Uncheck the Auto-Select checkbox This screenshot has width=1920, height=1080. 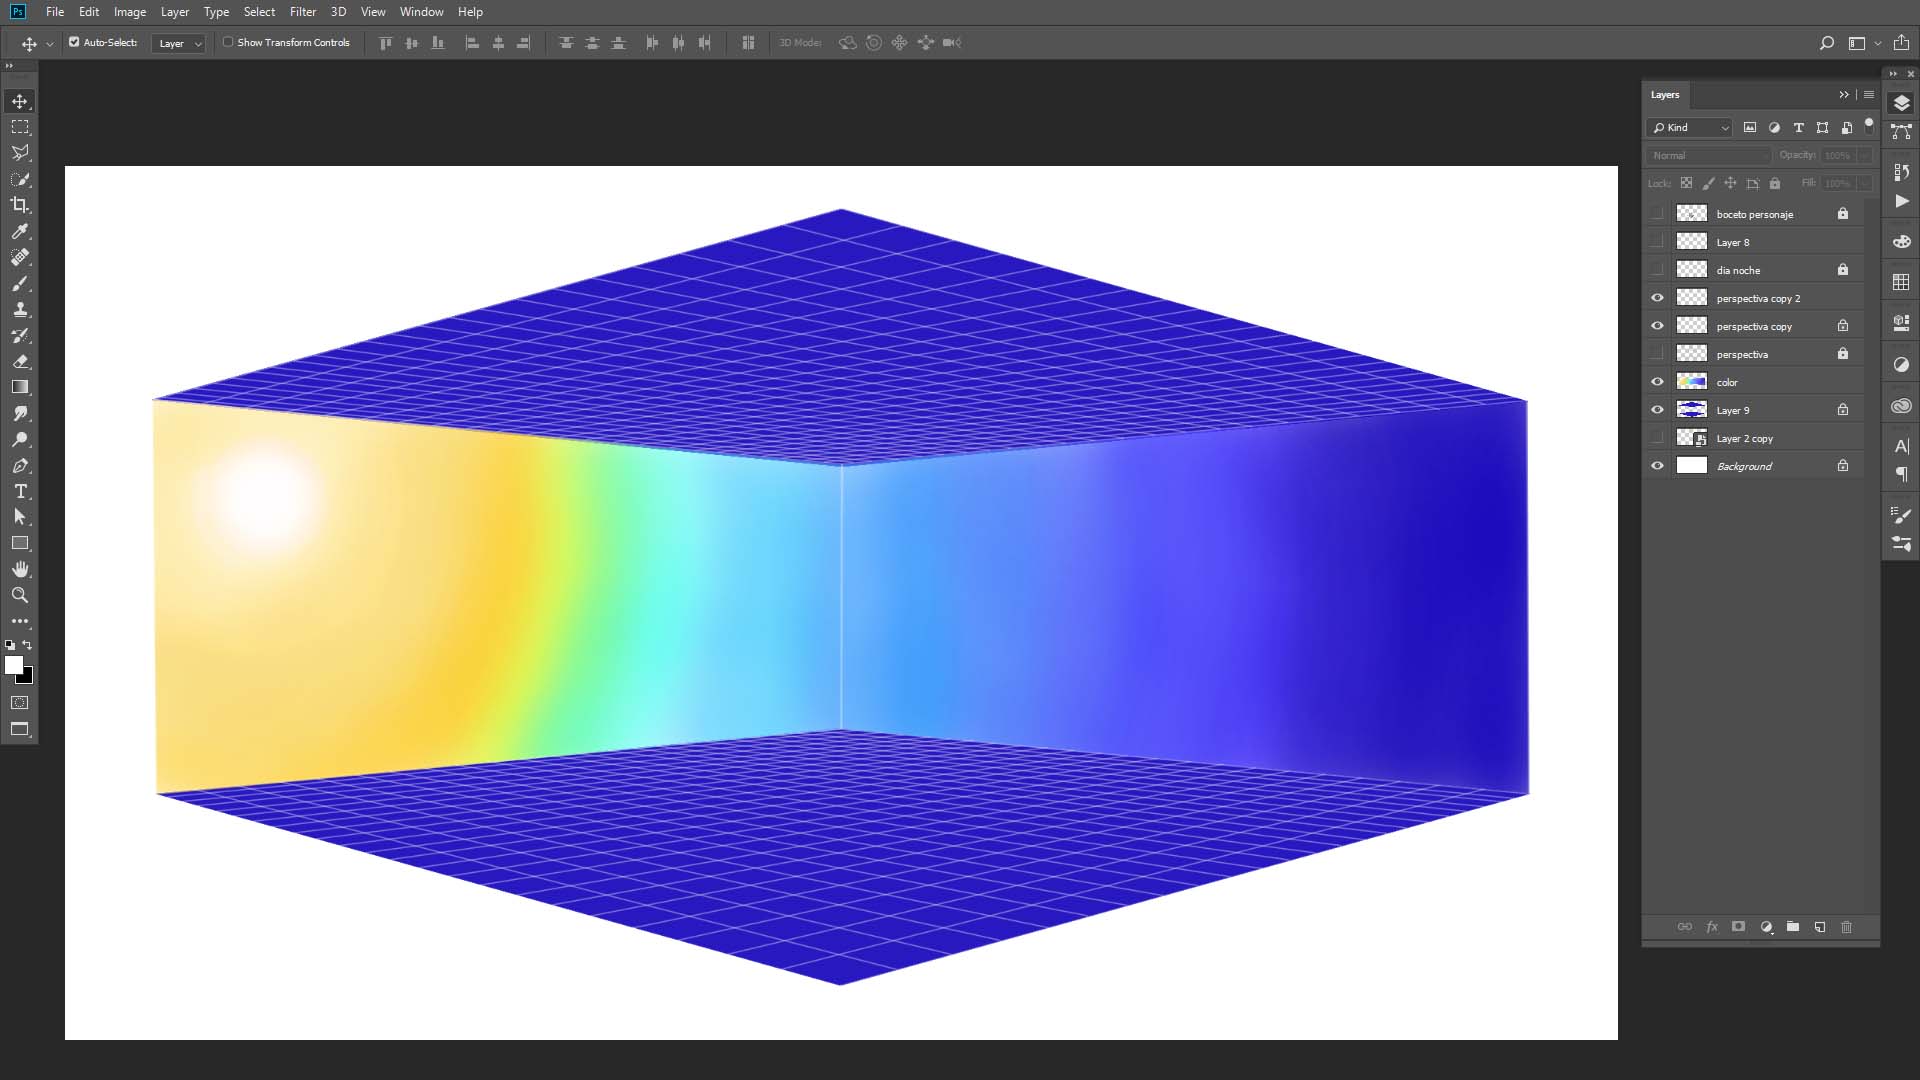point(74,42)
